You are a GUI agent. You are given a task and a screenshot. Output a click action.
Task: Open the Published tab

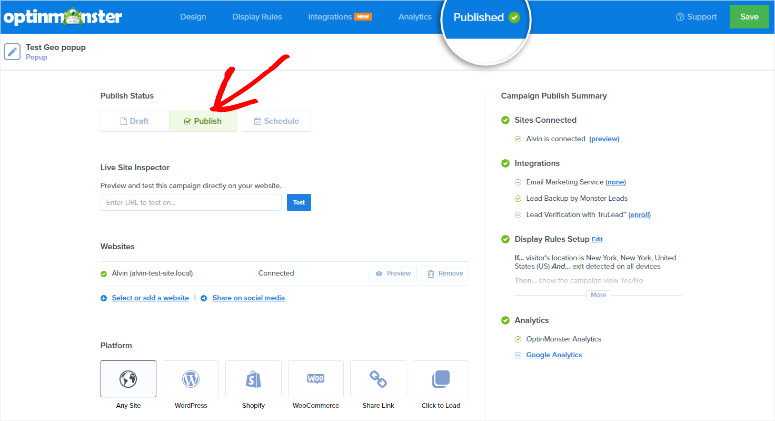point(486,17)
